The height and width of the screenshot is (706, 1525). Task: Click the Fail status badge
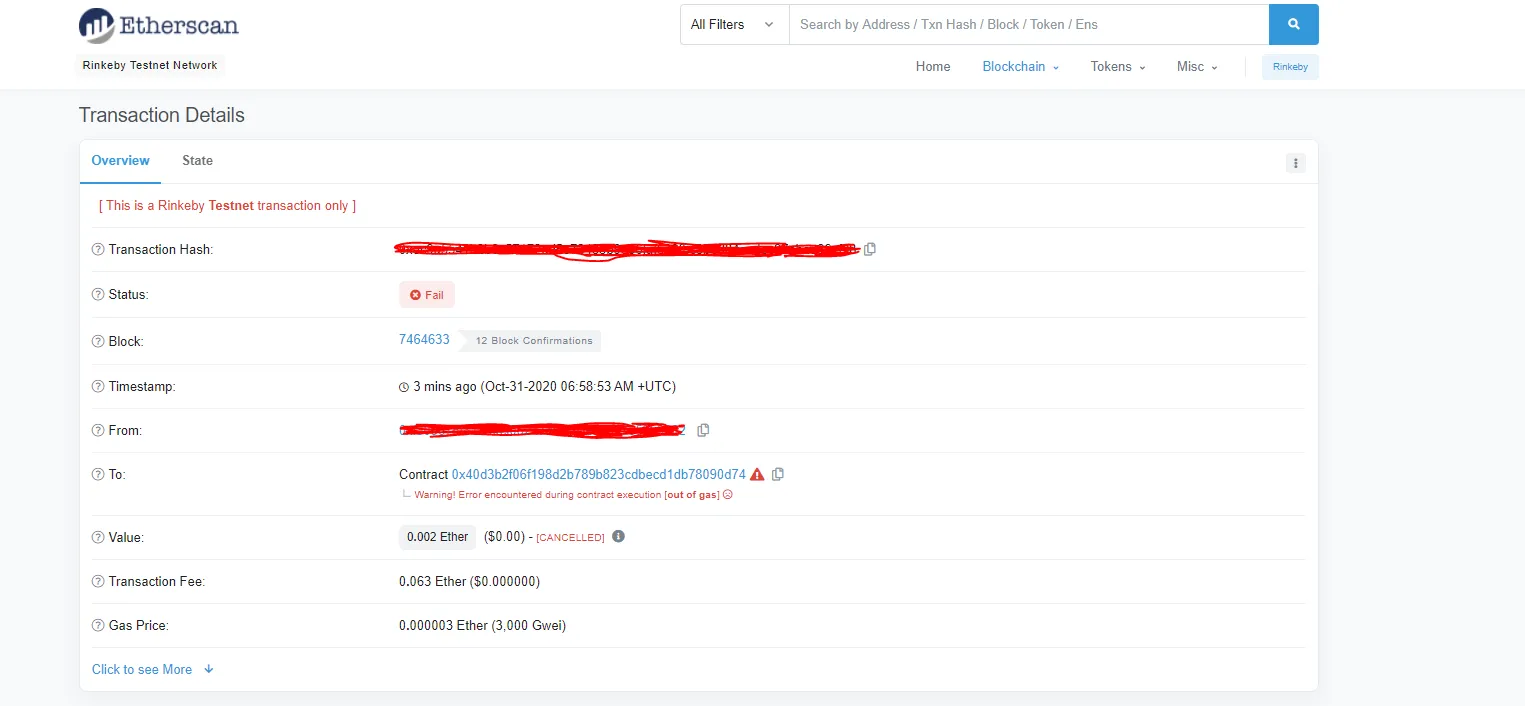[427, 295]
